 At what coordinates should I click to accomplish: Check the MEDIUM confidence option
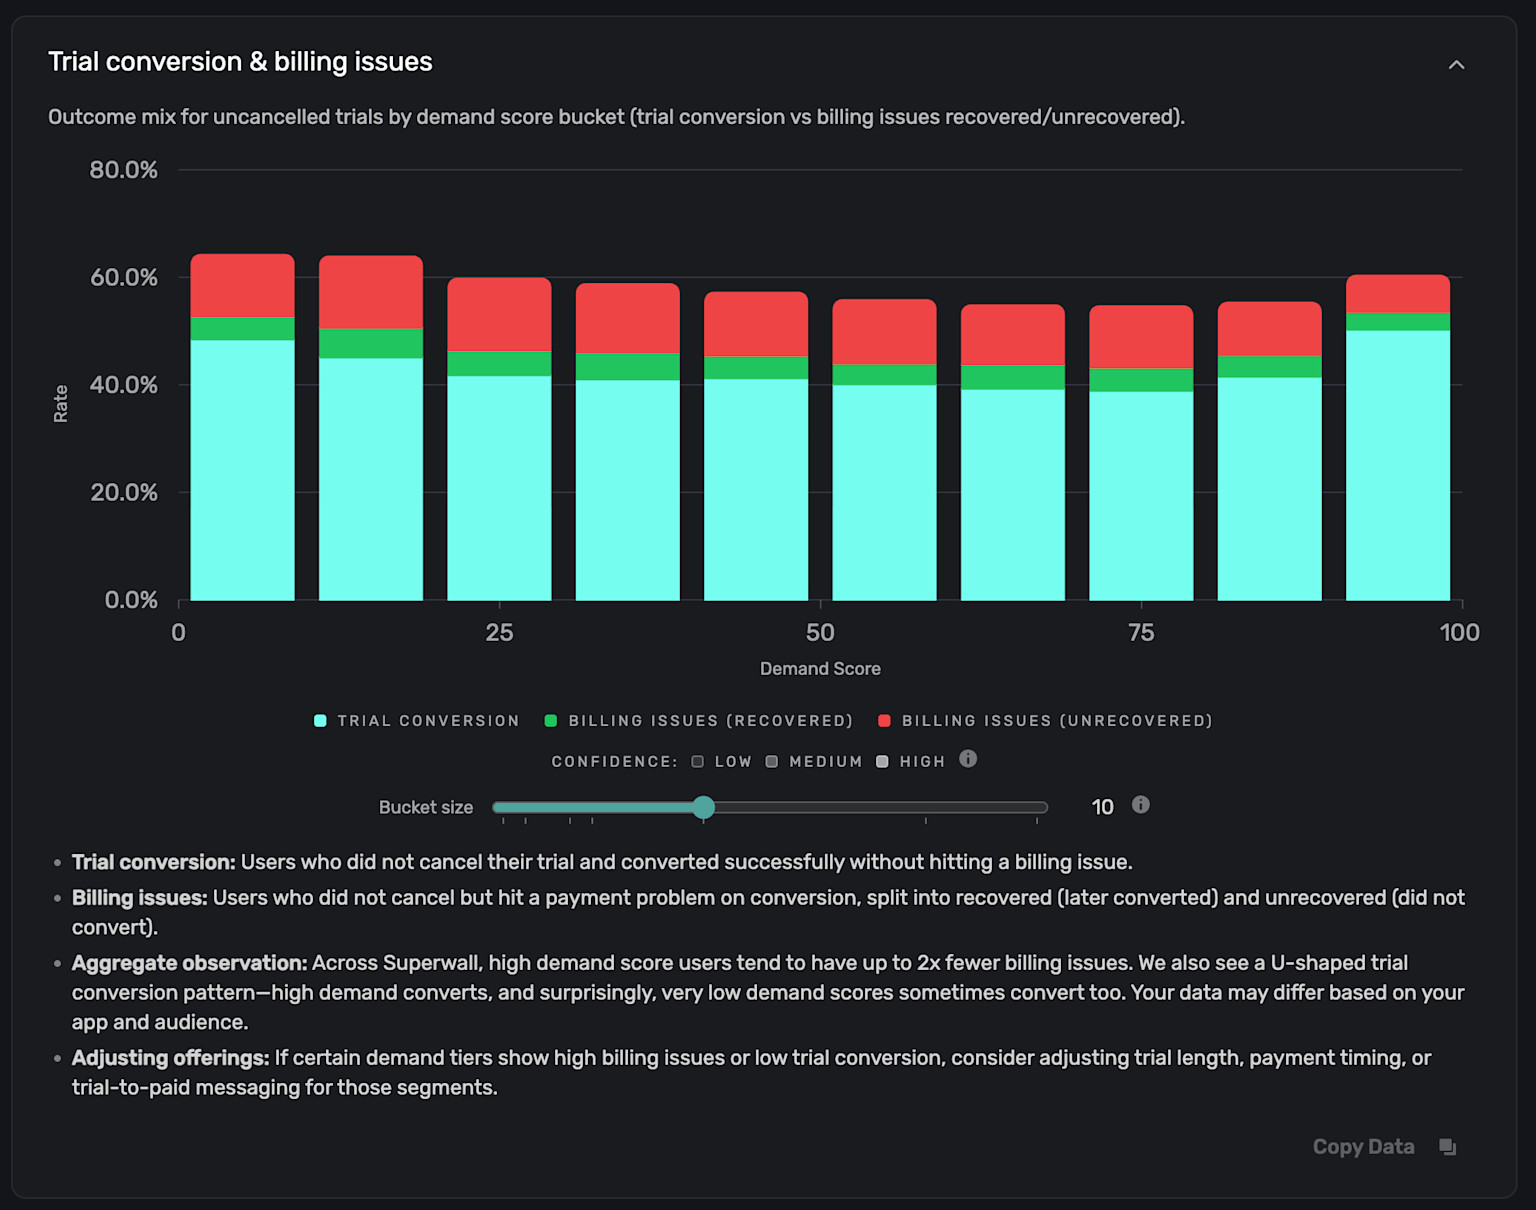point(771,761)
